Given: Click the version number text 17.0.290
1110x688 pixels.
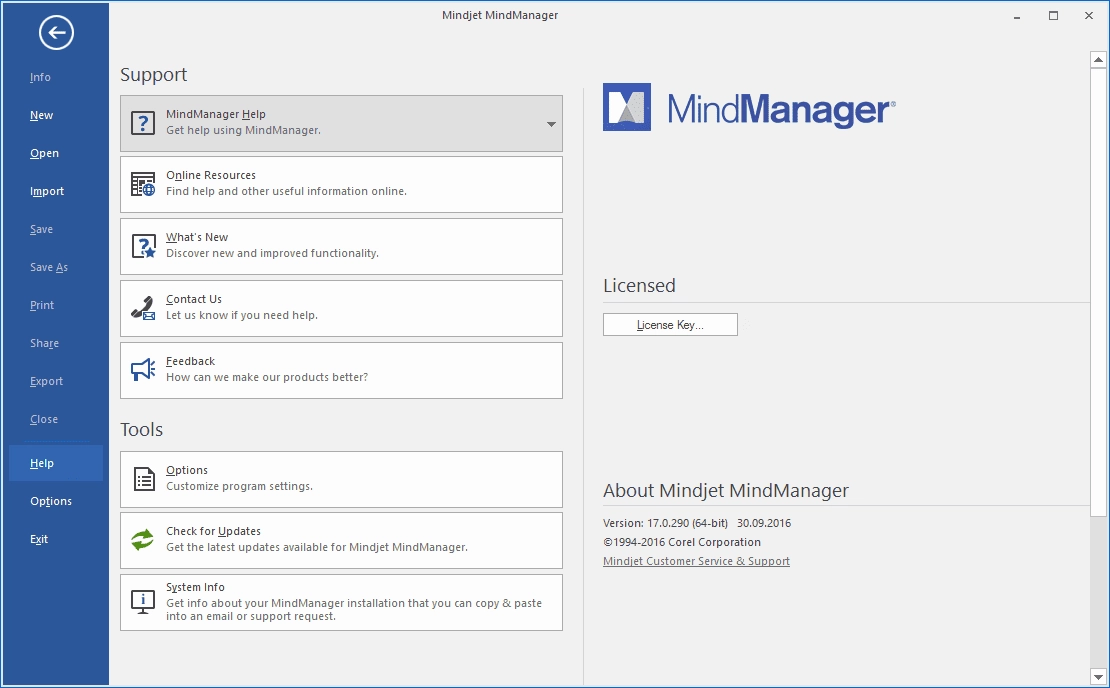Looking at the screenshot, I should point(668,523).
